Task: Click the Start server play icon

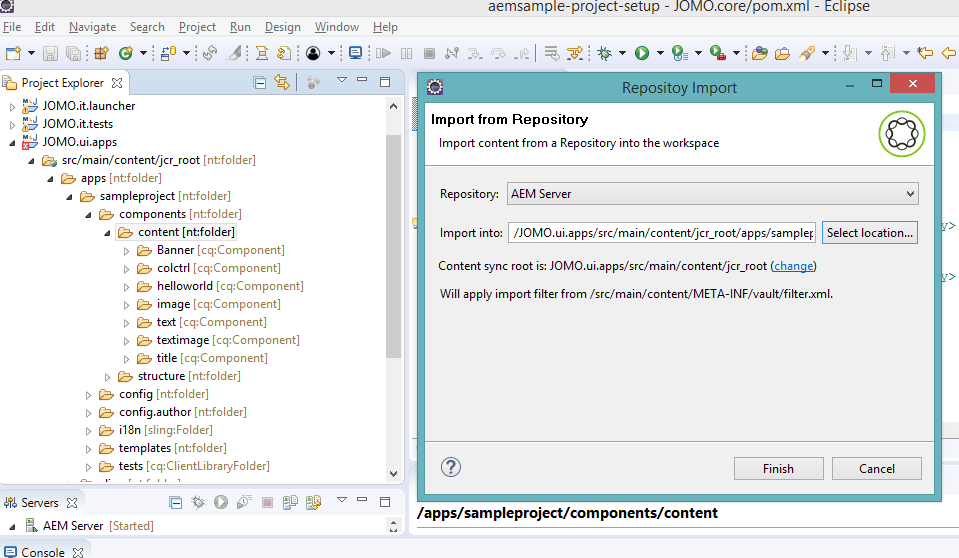Action: point(221,502)
